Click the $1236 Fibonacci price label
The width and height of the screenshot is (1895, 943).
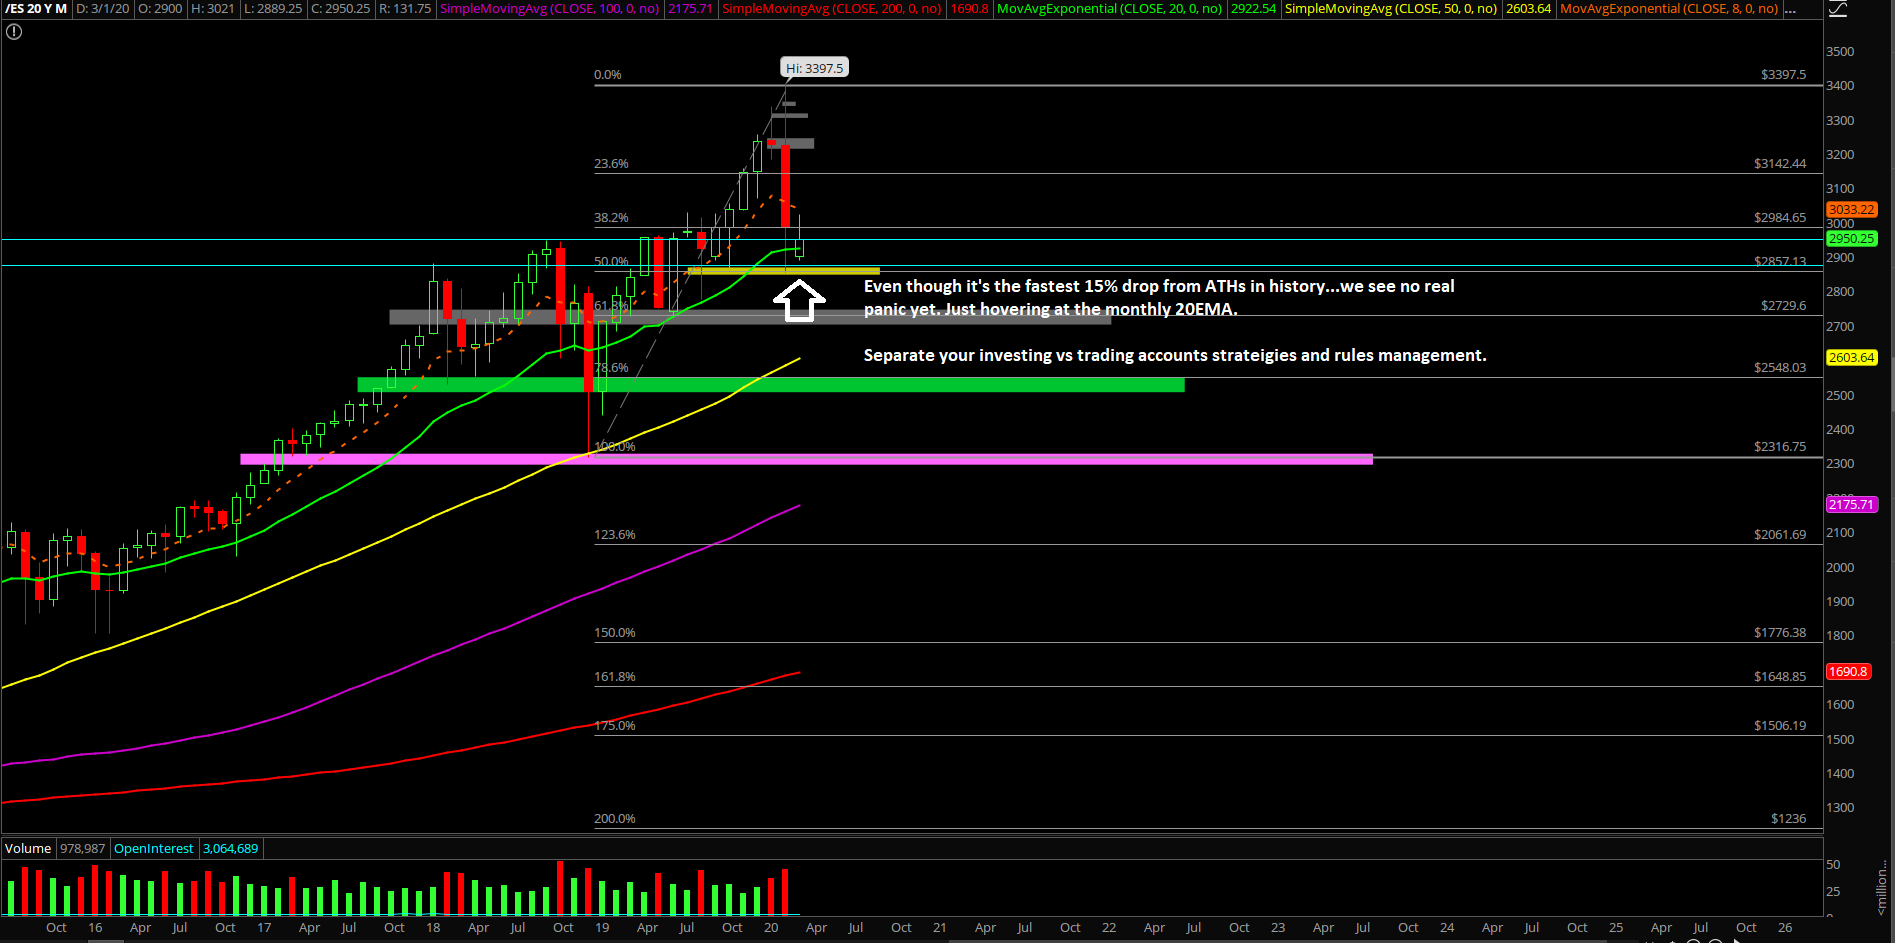tap(1788, 819)
